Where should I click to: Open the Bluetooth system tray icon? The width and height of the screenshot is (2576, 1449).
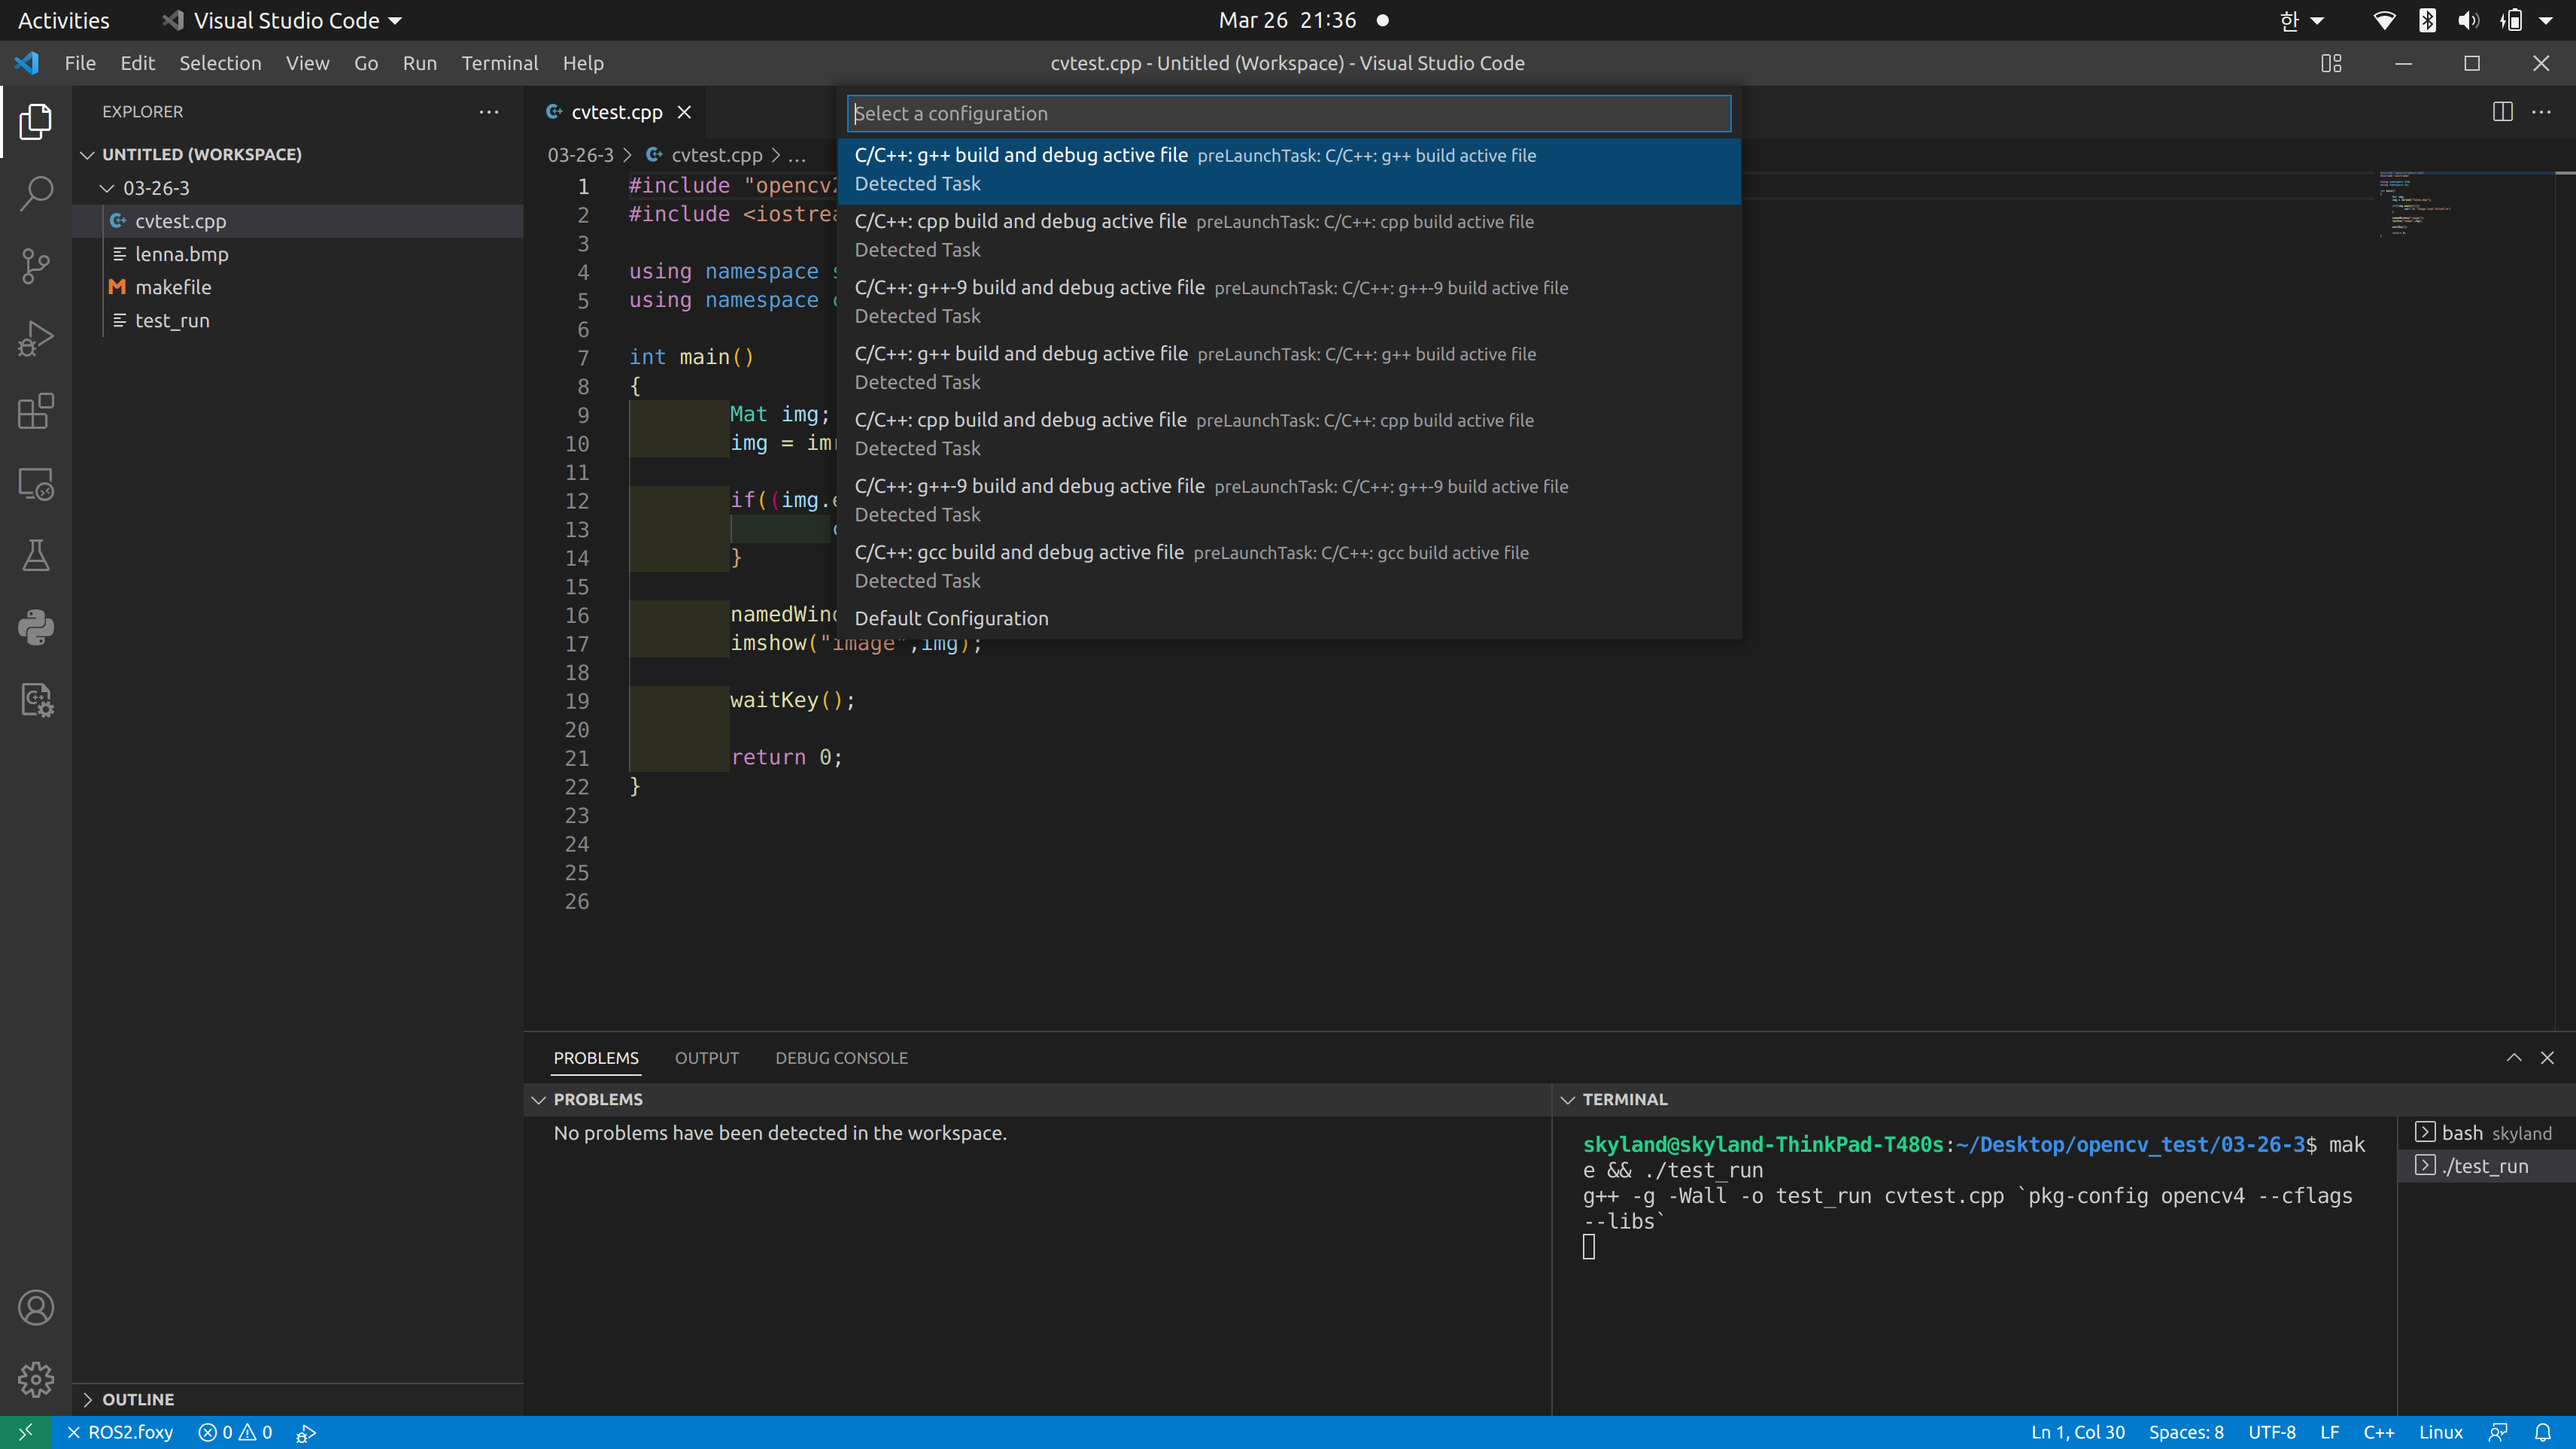coord(2427,20)
